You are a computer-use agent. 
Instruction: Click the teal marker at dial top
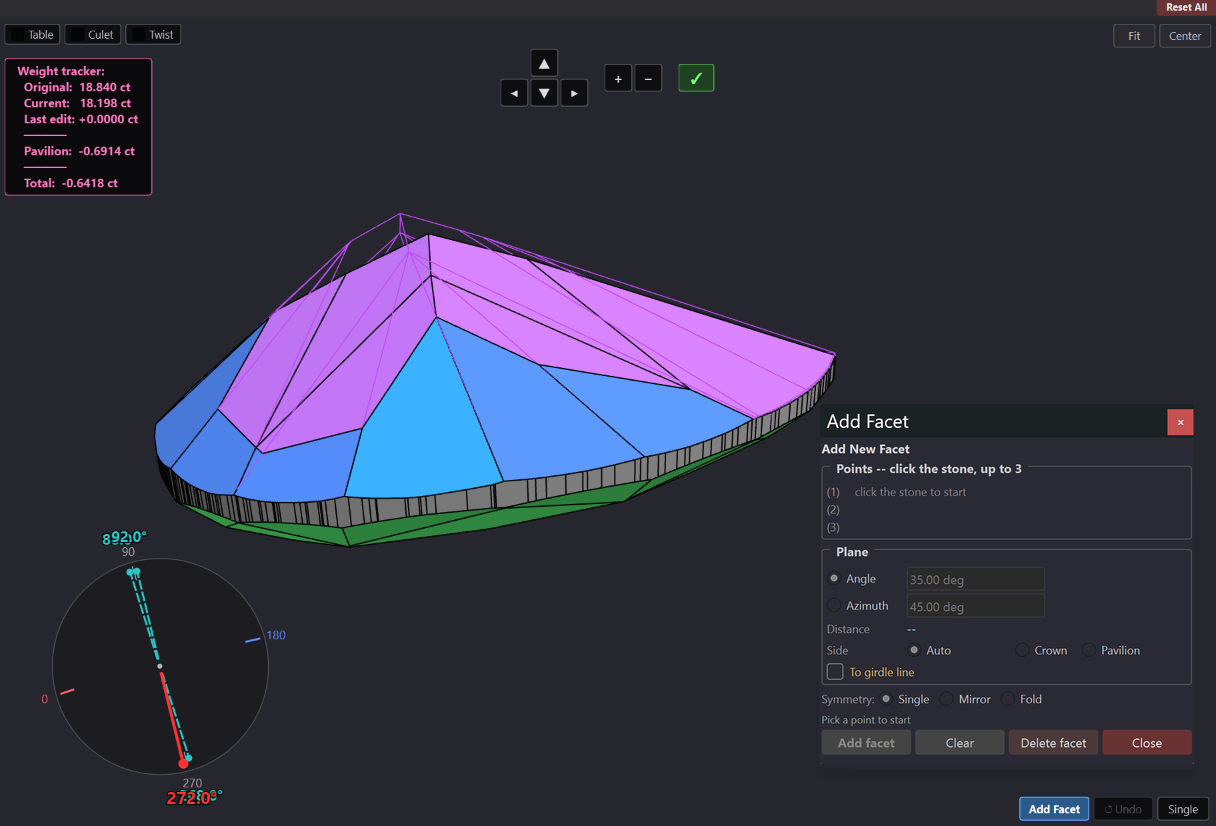pos(133,572)
